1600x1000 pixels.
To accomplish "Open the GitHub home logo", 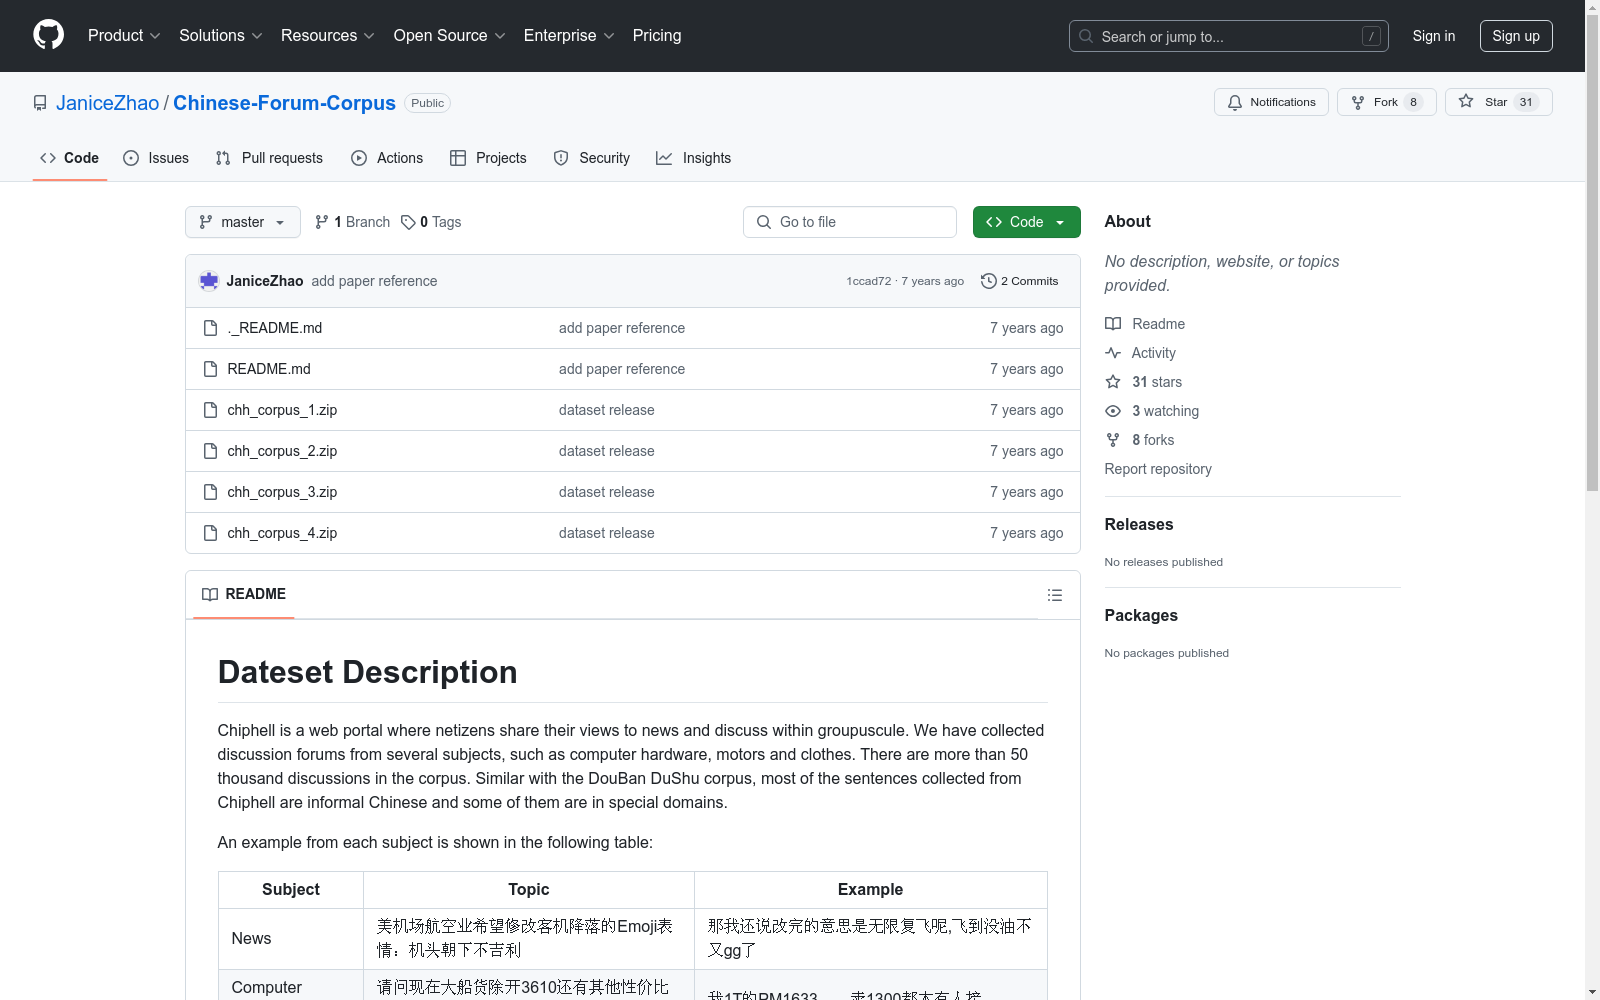I will coord(48,35).
